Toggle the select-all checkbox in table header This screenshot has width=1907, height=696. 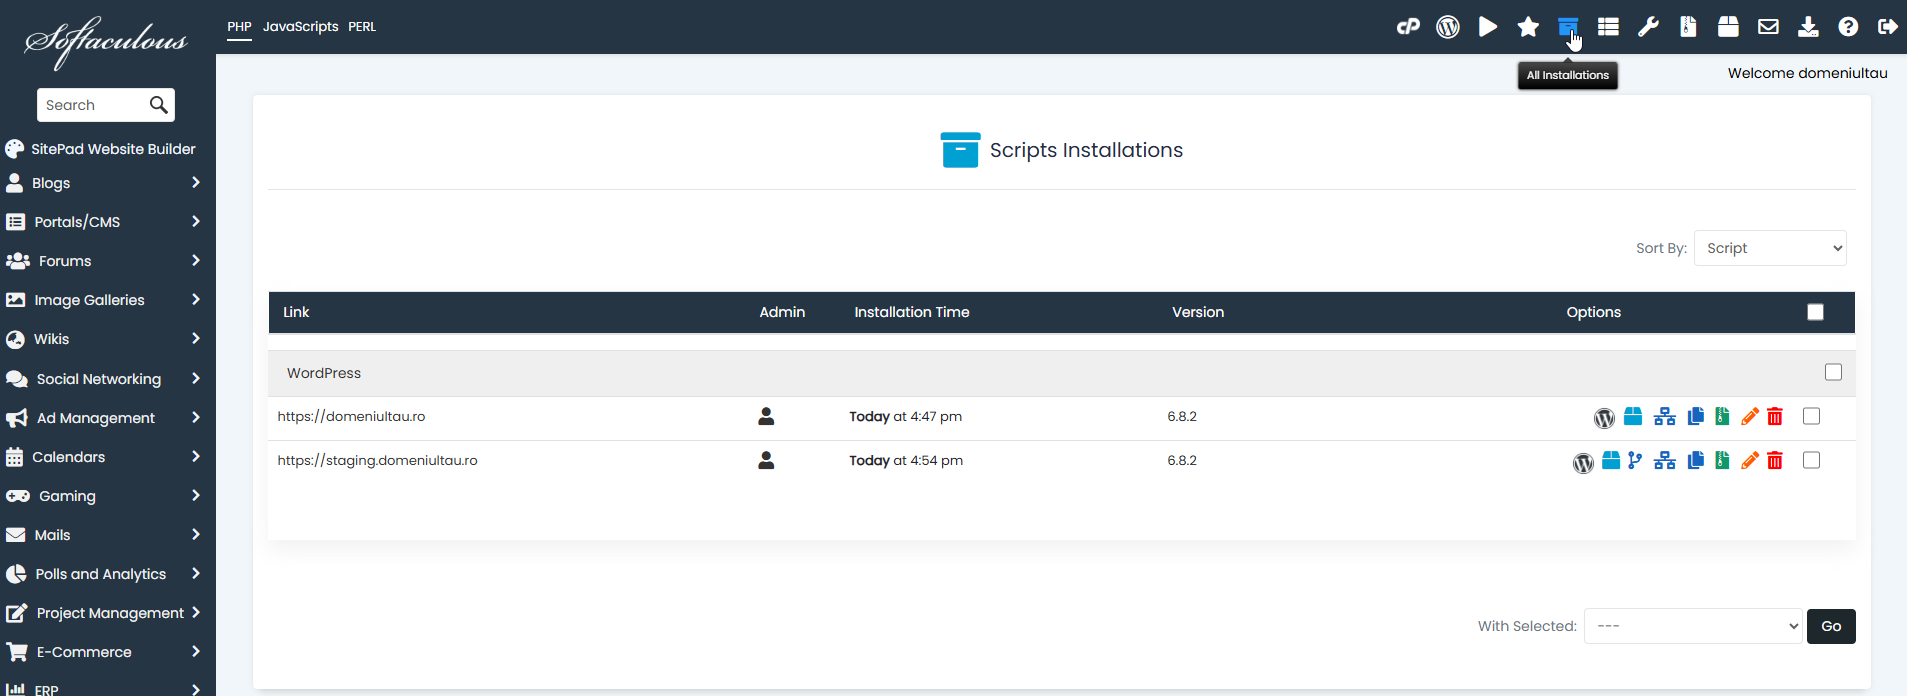[x=1815, y=312]
